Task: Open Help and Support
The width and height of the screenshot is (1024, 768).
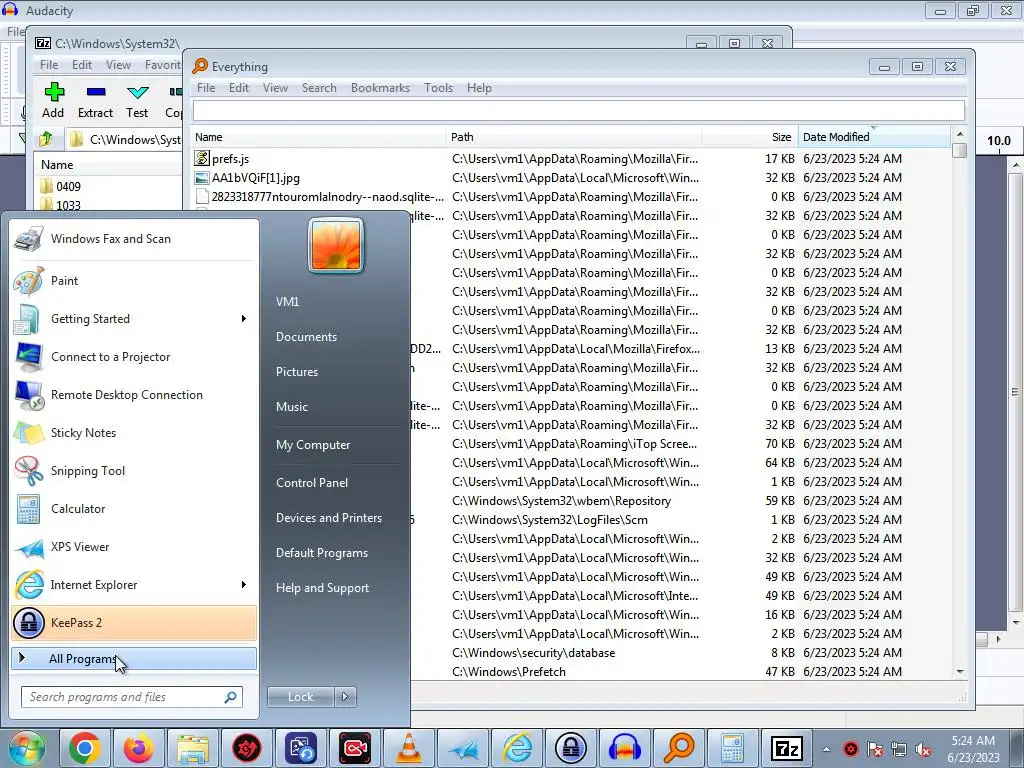Action: pyautogui.click(x=322, y=588)
